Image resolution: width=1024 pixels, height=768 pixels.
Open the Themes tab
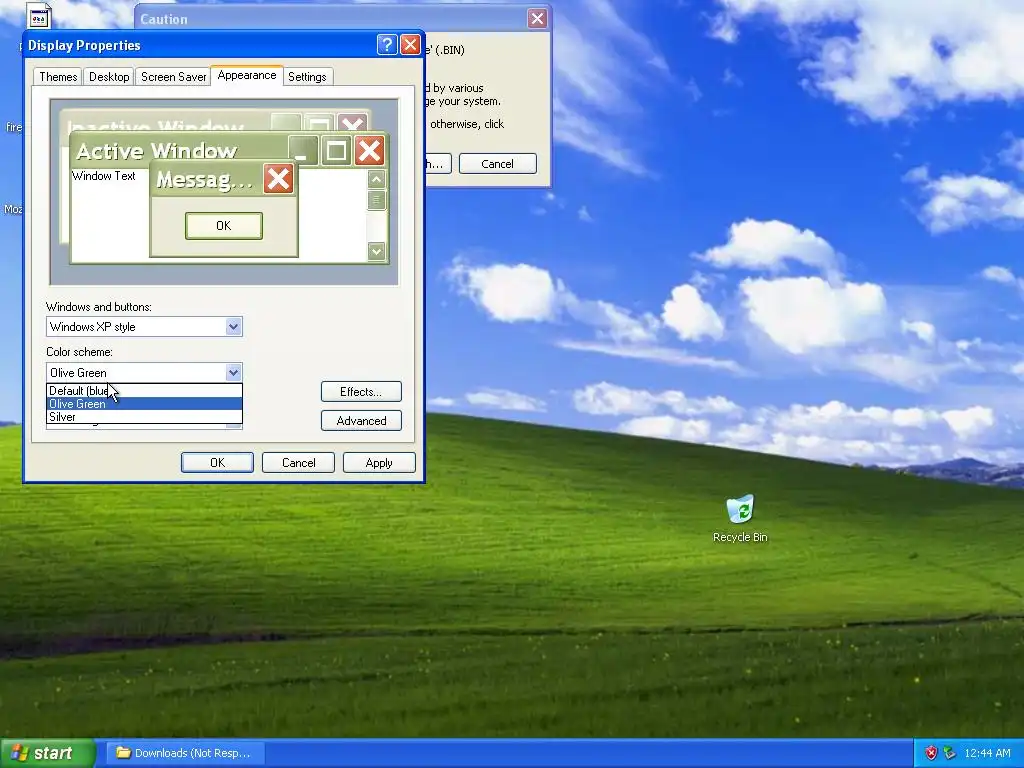tap(58, 76)
